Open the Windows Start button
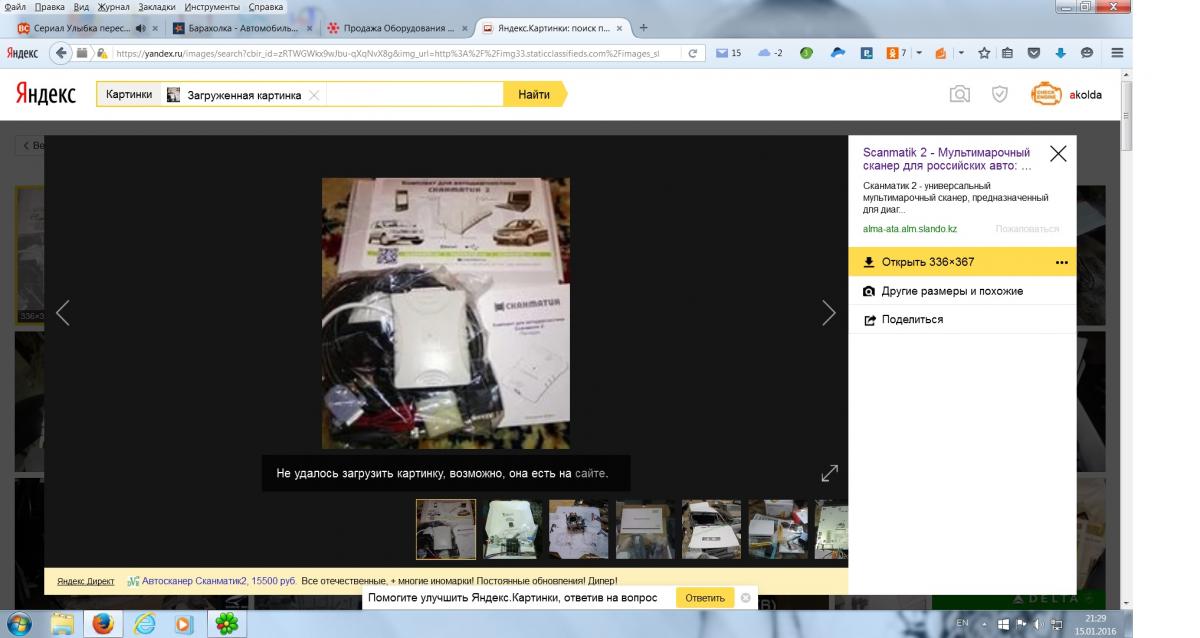 point(18,623)
